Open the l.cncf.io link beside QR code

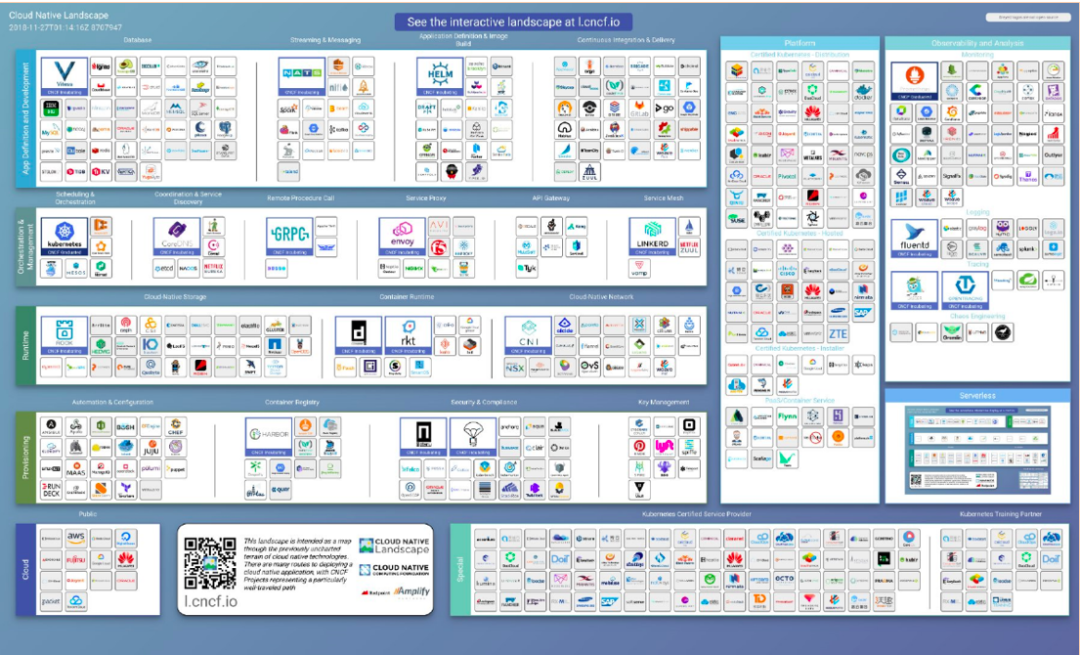click(x=211, y=601)
